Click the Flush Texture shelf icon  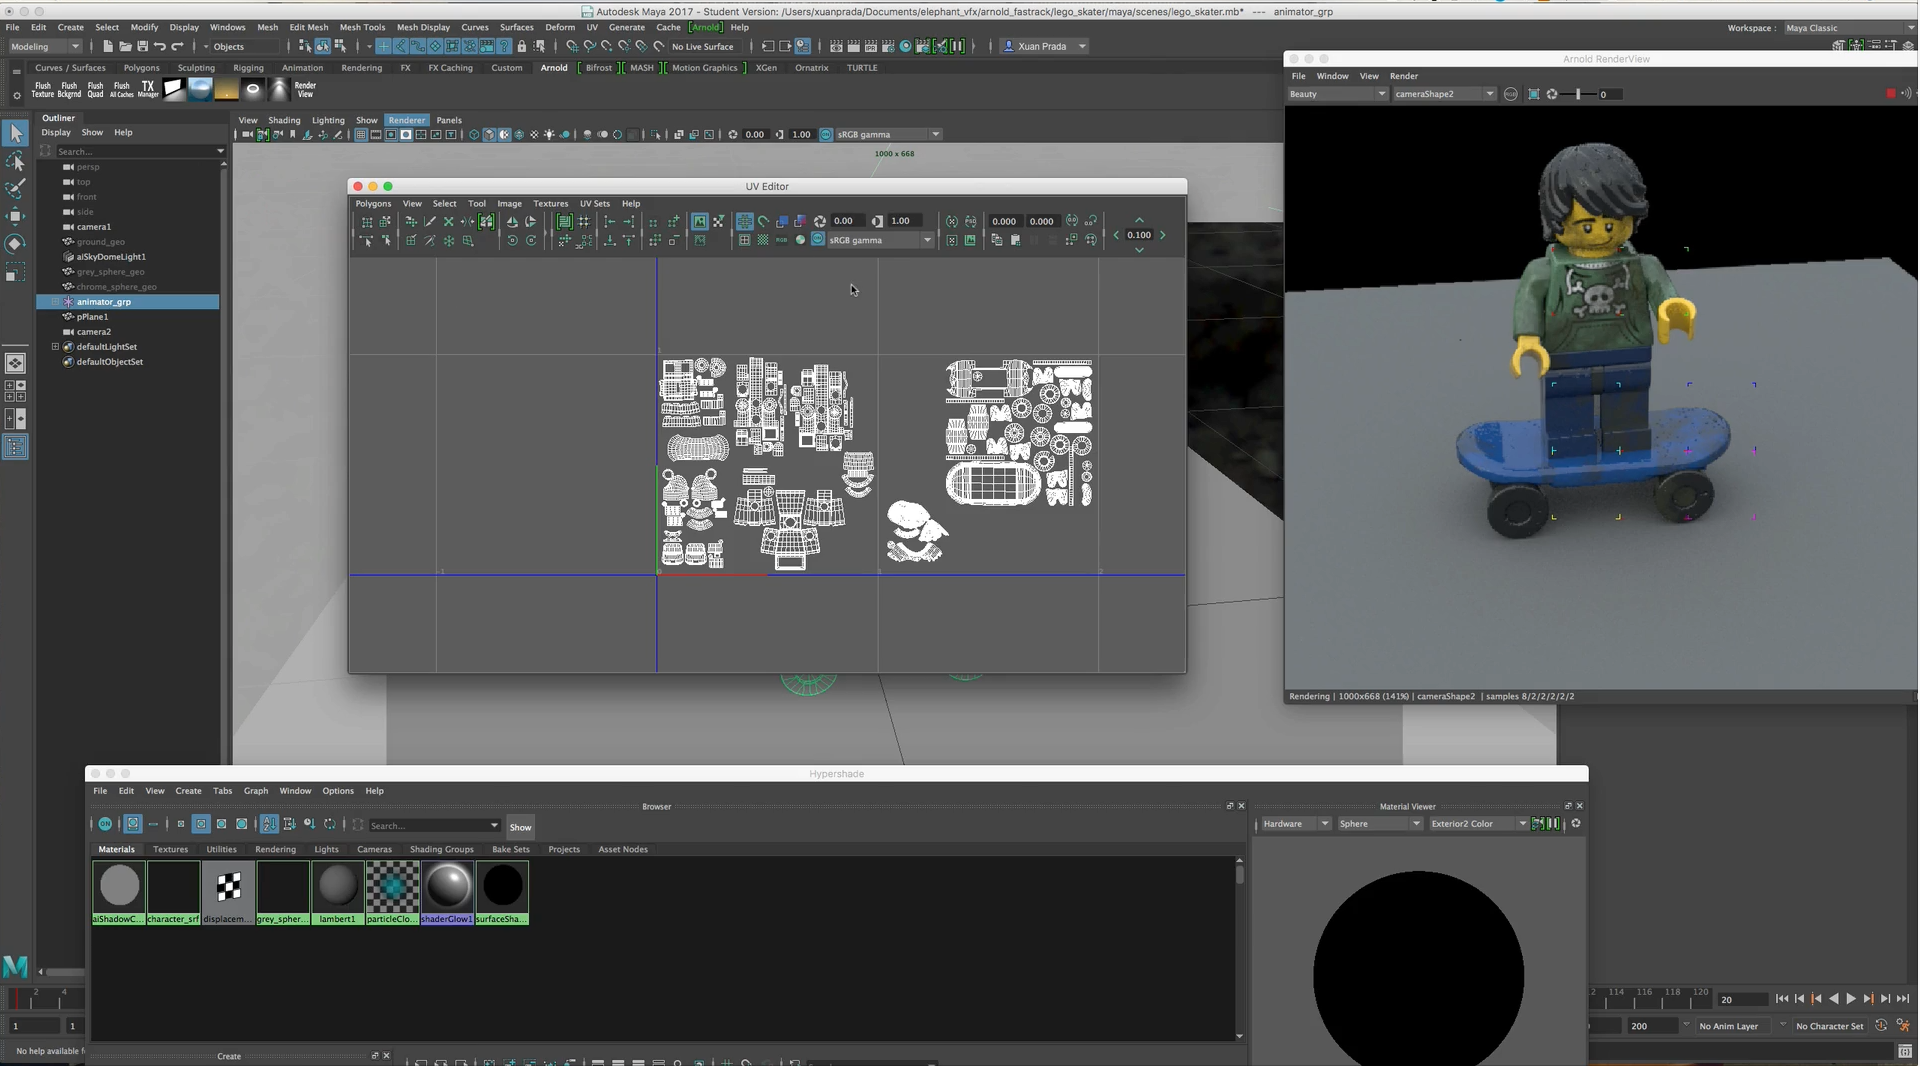(43, 90)
